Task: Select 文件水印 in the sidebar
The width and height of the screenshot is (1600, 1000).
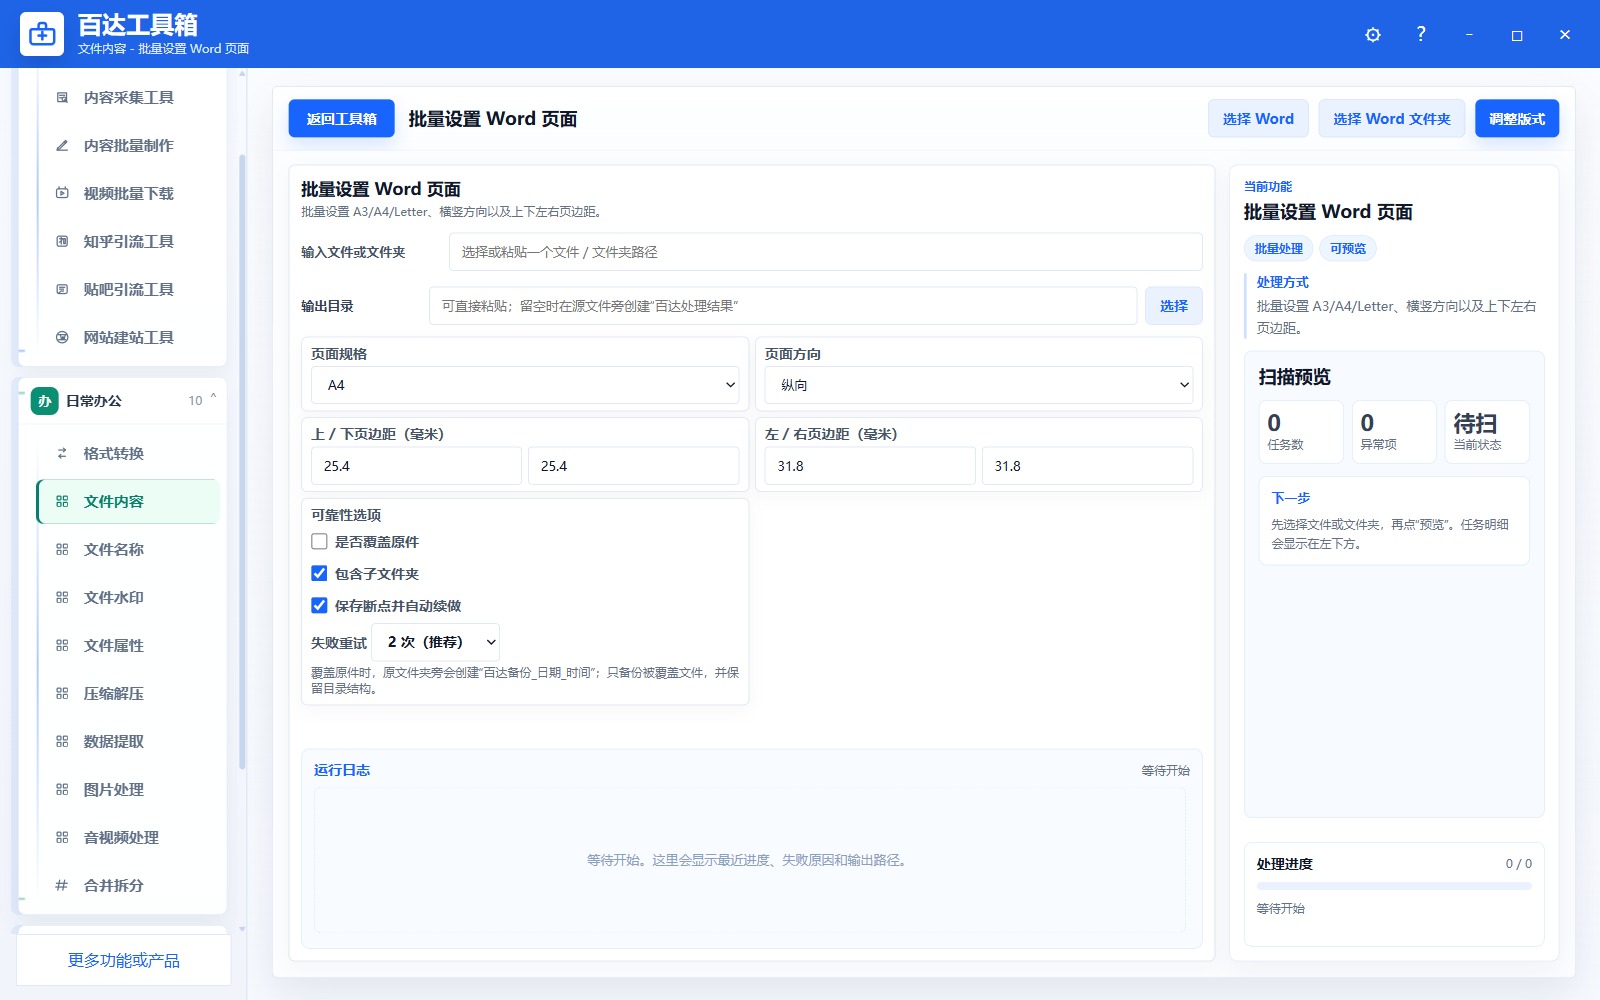Action: (128, 598)
